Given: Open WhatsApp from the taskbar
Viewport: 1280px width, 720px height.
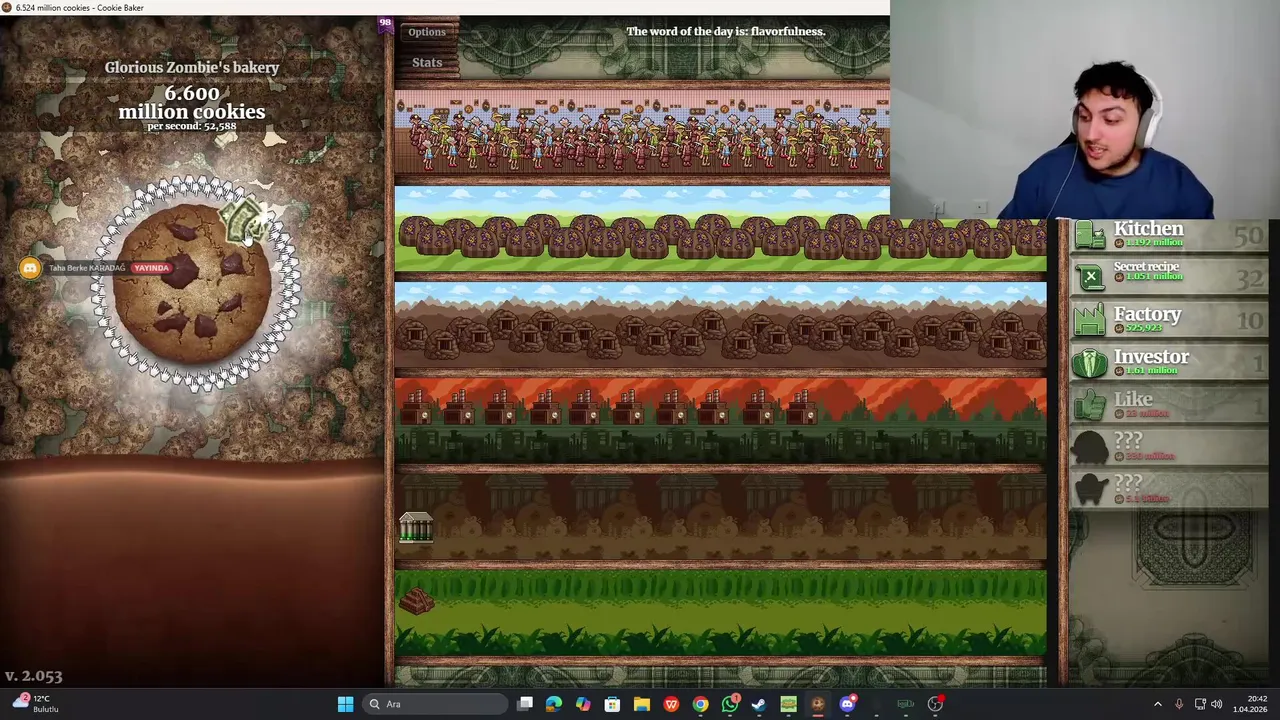Looking at the screenshot, I should (730, 704).
